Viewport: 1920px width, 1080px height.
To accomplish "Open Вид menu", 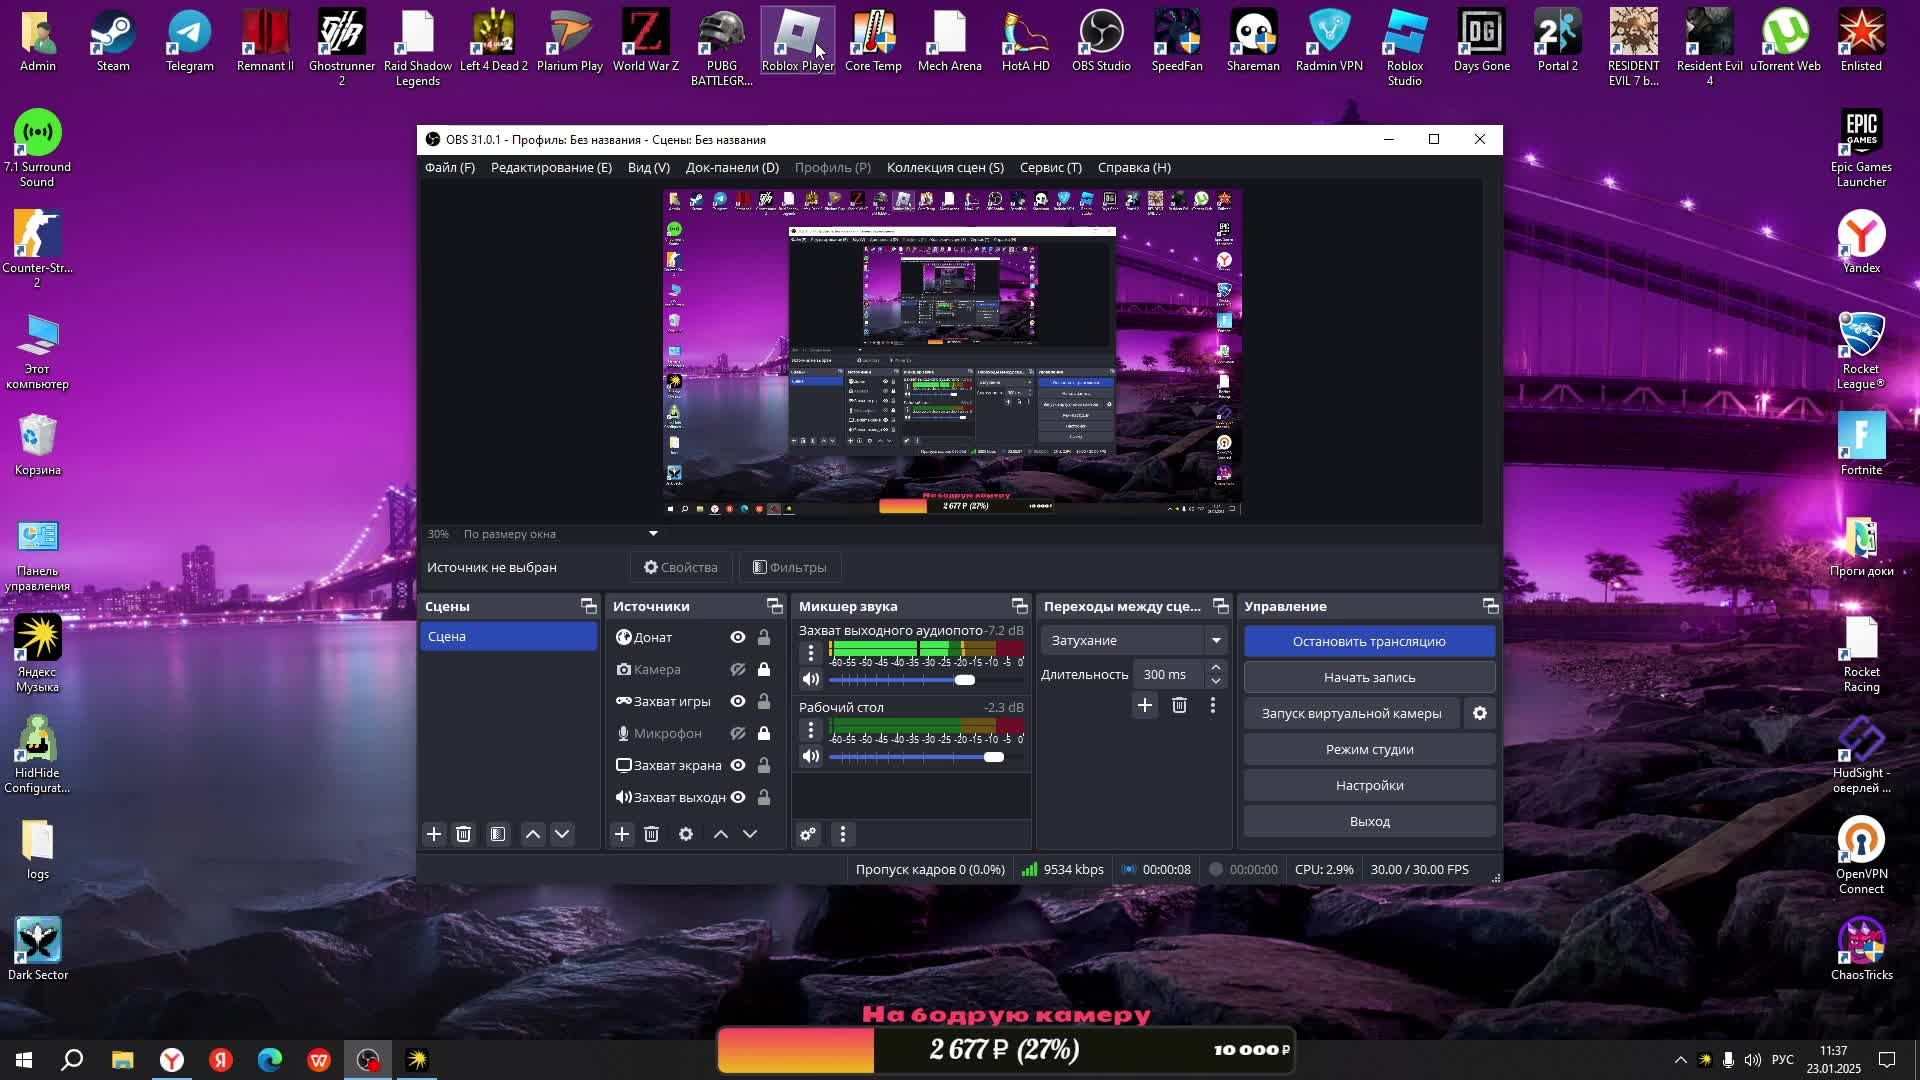I will point(648,167).
